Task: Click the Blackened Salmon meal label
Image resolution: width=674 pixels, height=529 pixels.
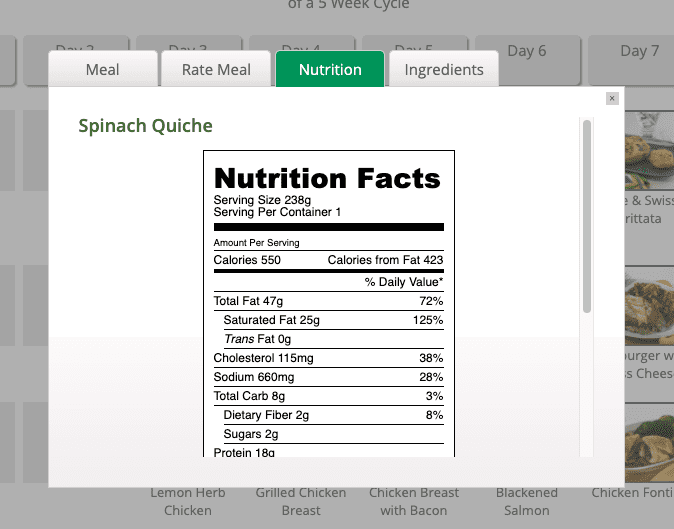Action: coord(527,501)
